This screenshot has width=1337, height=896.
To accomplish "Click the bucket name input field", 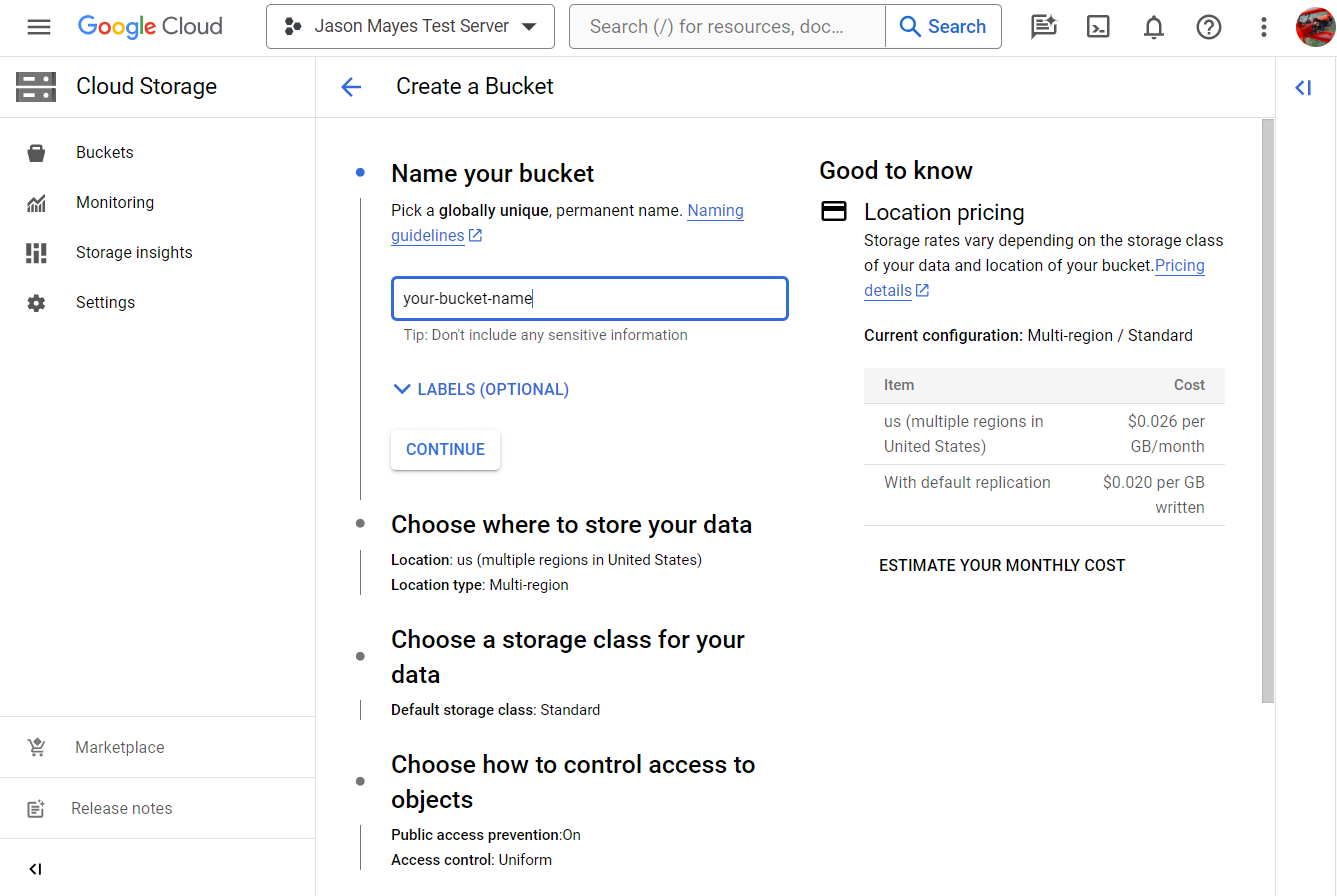I will tap(589, 298).
